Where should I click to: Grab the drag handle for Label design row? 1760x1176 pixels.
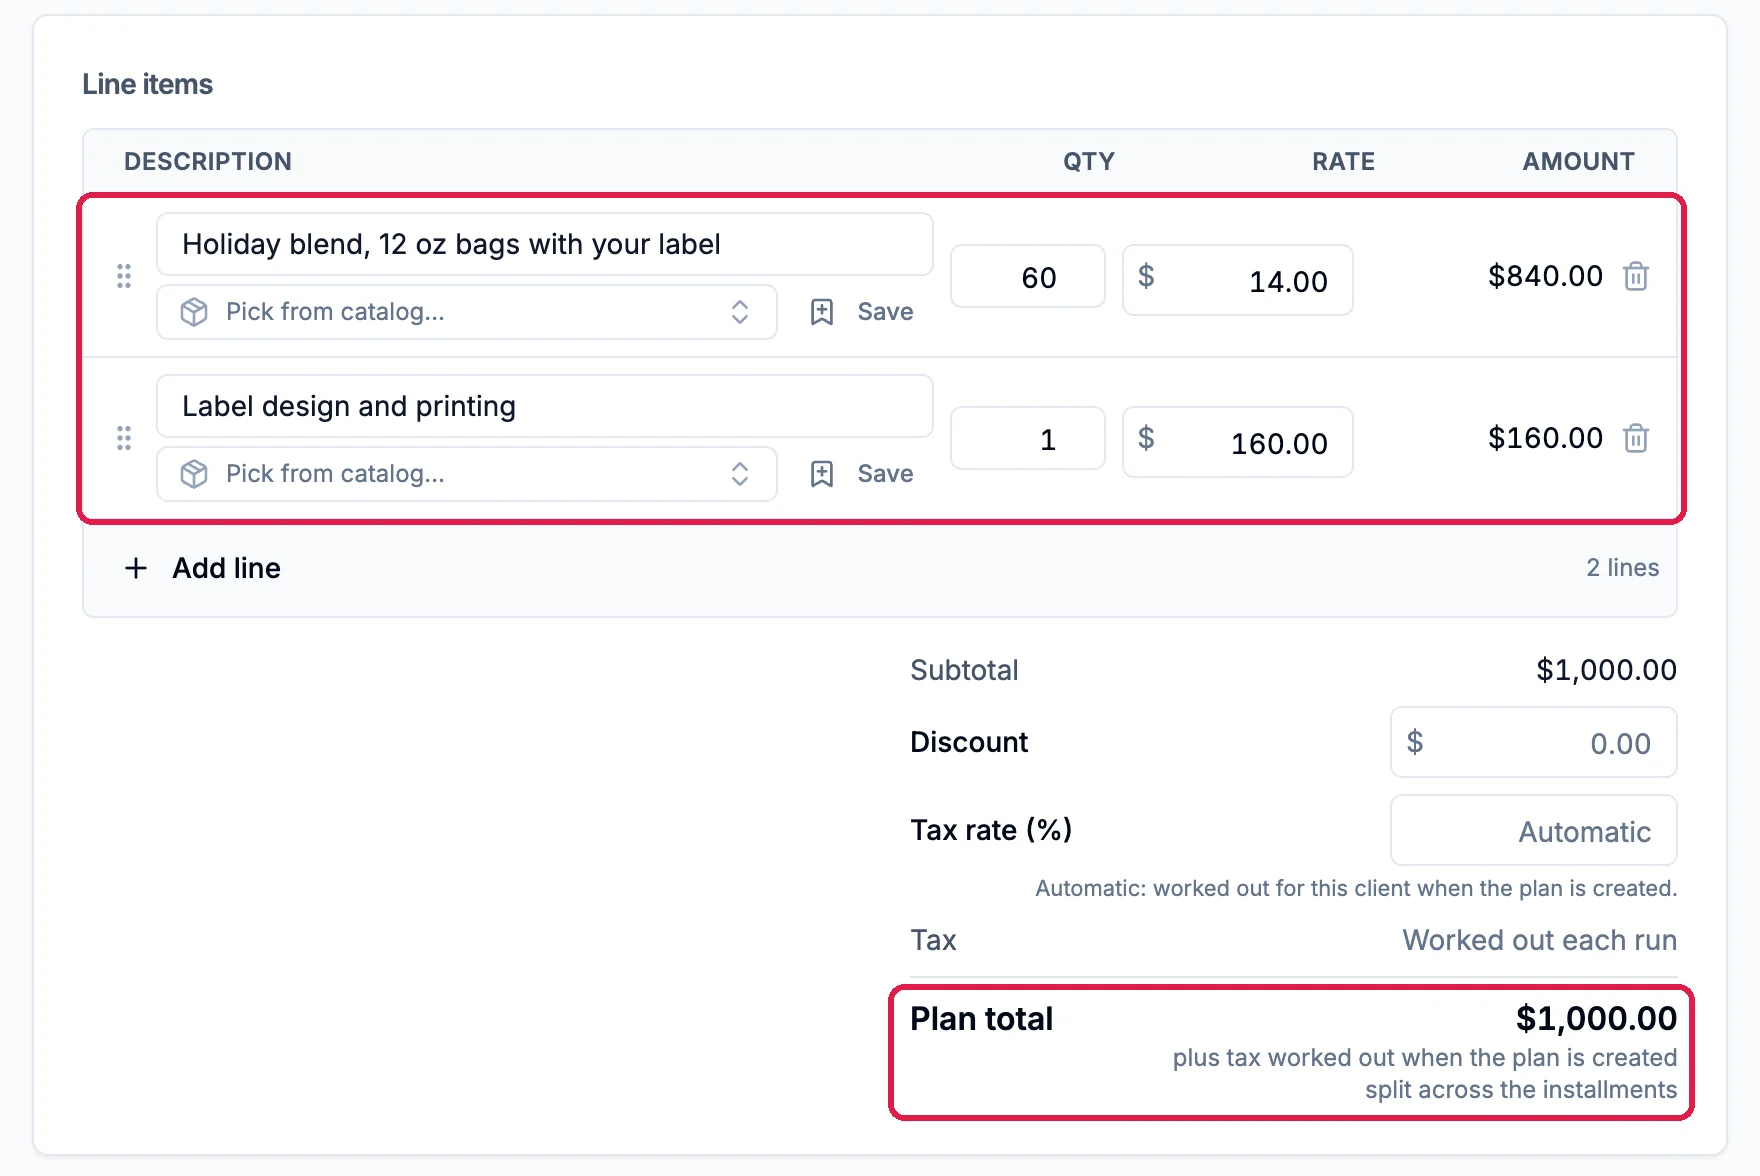pos(124,438)
